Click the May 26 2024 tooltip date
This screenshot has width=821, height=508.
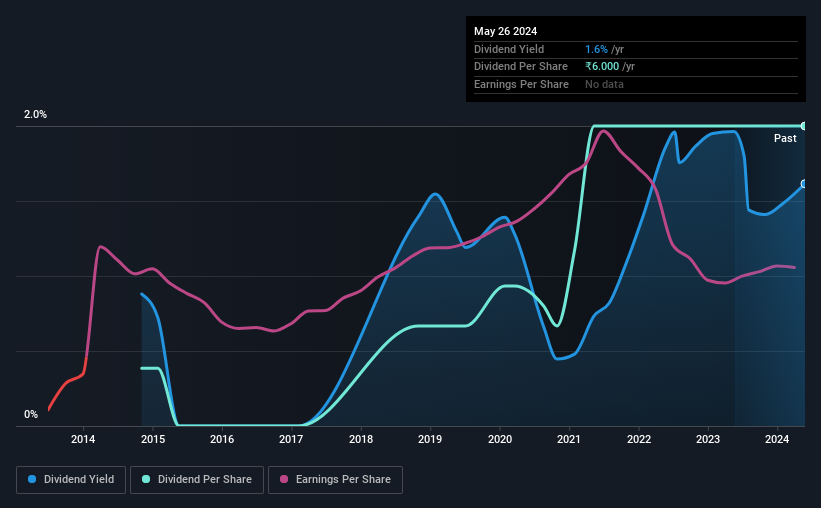pos(505,31)
